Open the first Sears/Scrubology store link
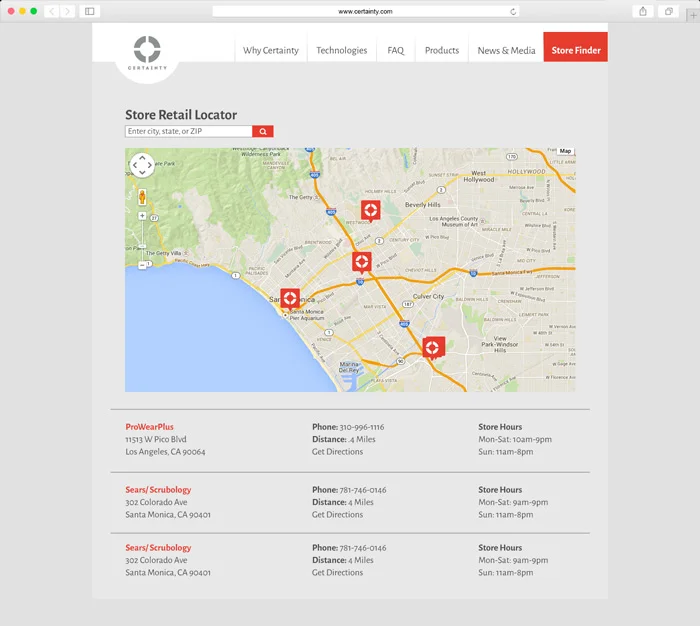 point(158,490)
